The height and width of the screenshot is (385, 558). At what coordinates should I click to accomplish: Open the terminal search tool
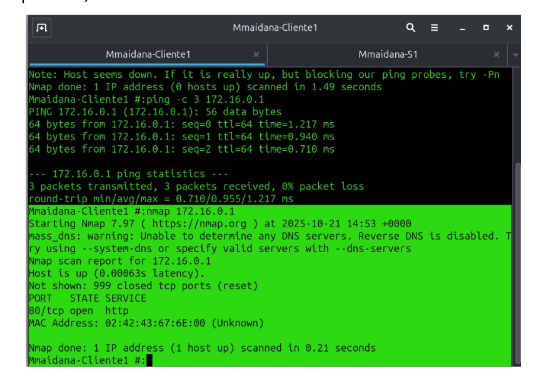click(410, 28)
